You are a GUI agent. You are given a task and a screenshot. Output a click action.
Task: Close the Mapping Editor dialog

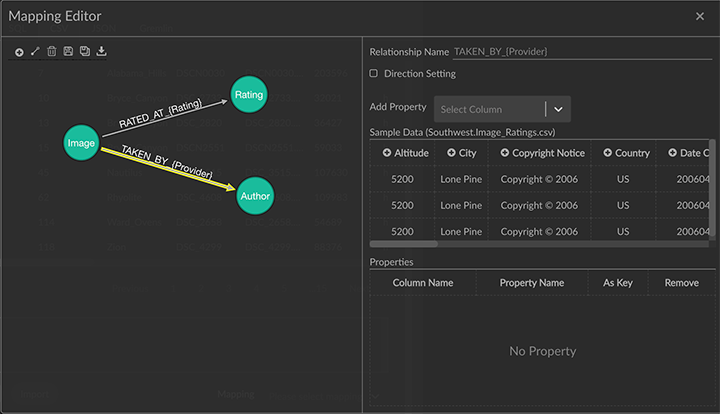(700, 16)
